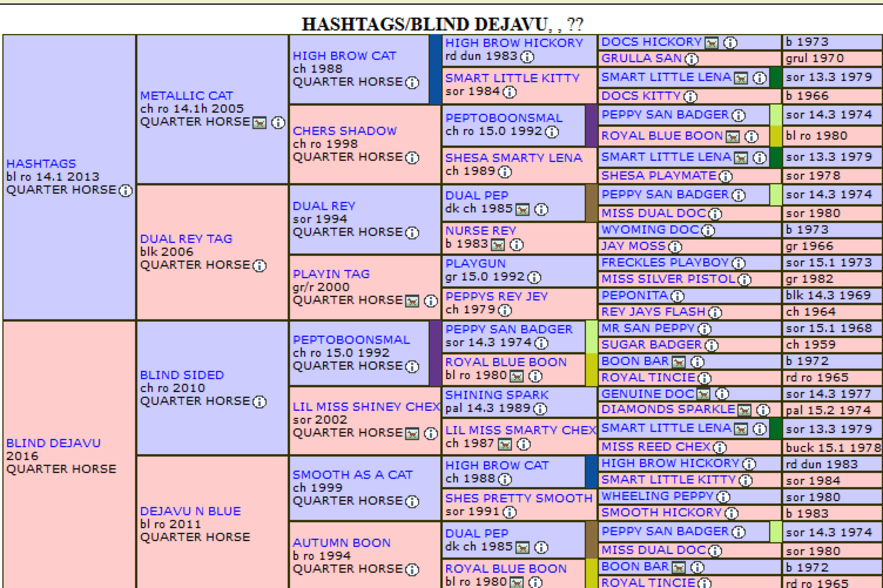883x588 pixels.
Task: Follow the WYOMING DOC link
Action: [650, 230]
